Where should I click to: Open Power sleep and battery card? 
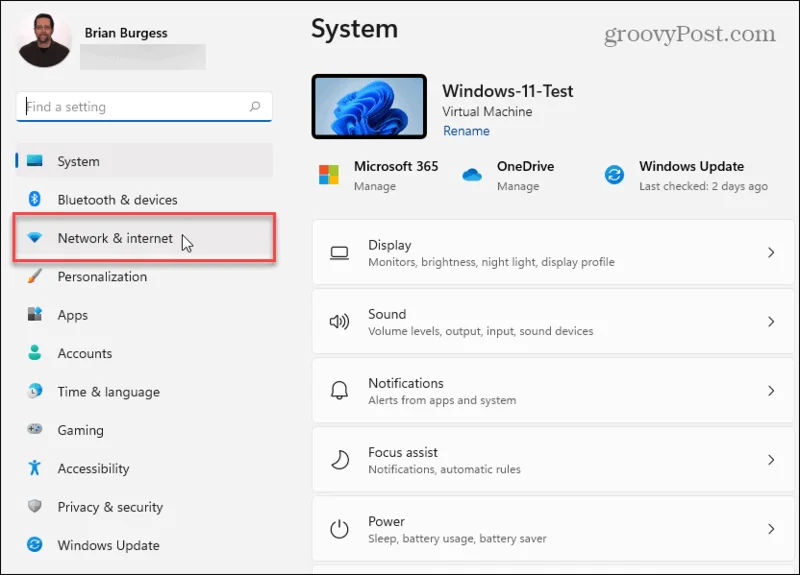click(553, 529)
